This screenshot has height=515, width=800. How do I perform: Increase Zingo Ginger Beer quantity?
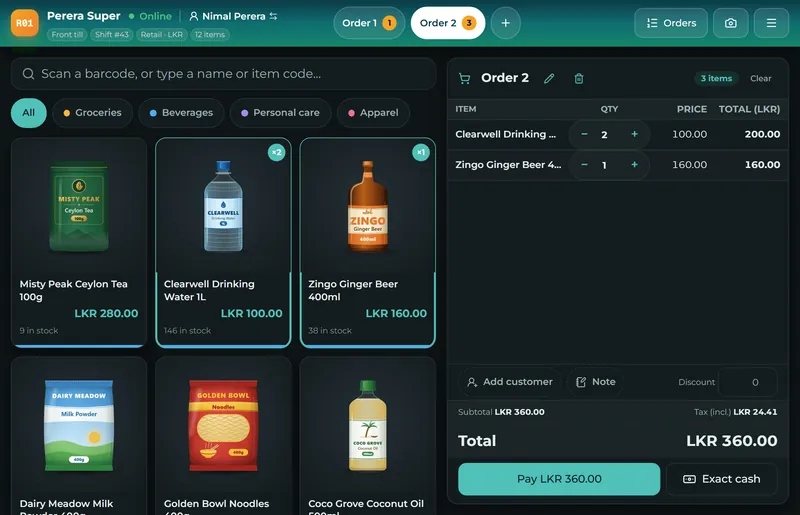(634, 165)
